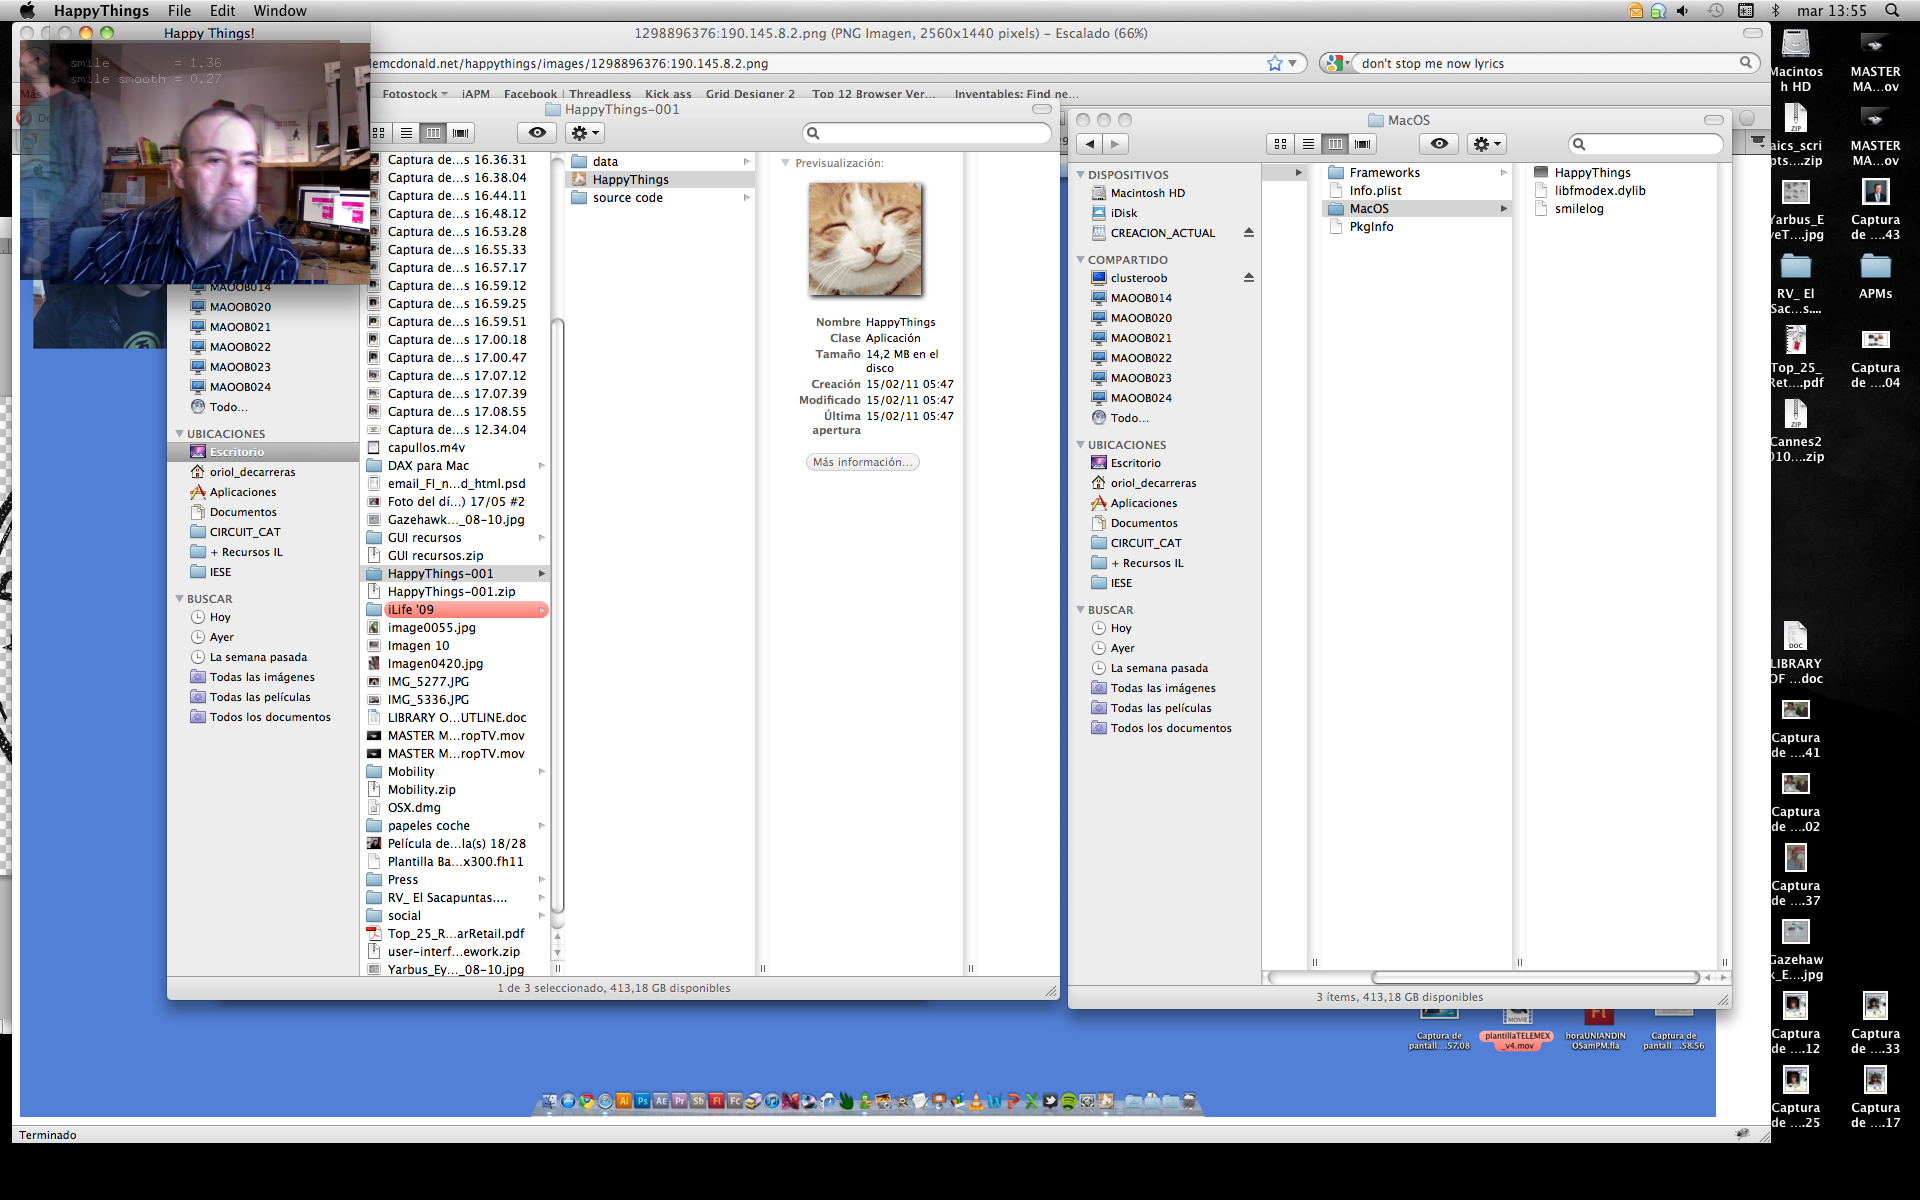This screenshot has width=1920, height=1200.
Task: Bookmark page with the star icon
Action: click(1274, 63)
